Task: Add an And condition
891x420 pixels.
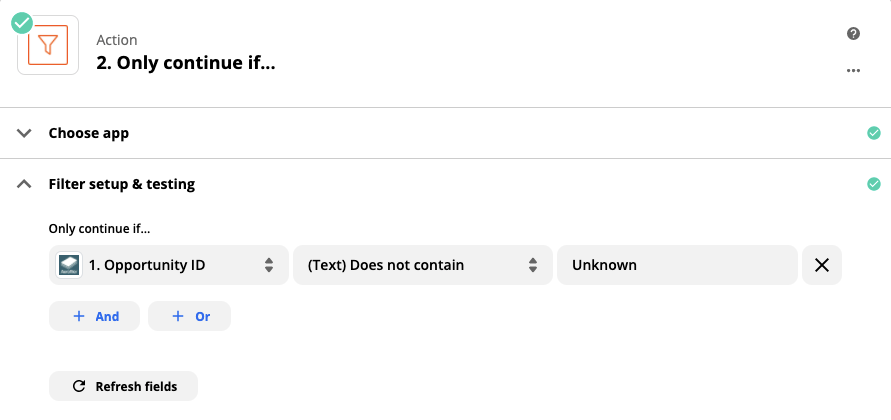Action: (x=94, y=316)
